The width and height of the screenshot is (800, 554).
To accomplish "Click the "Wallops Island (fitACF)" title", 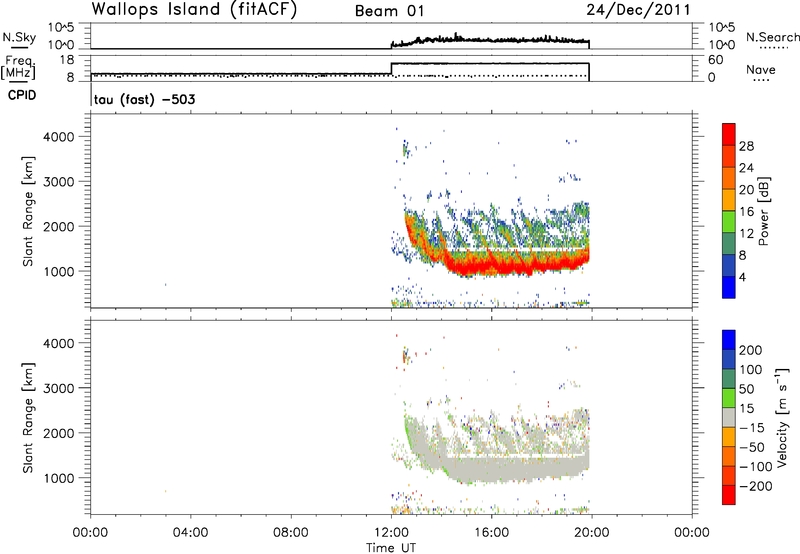I will (x=194, y=10).
